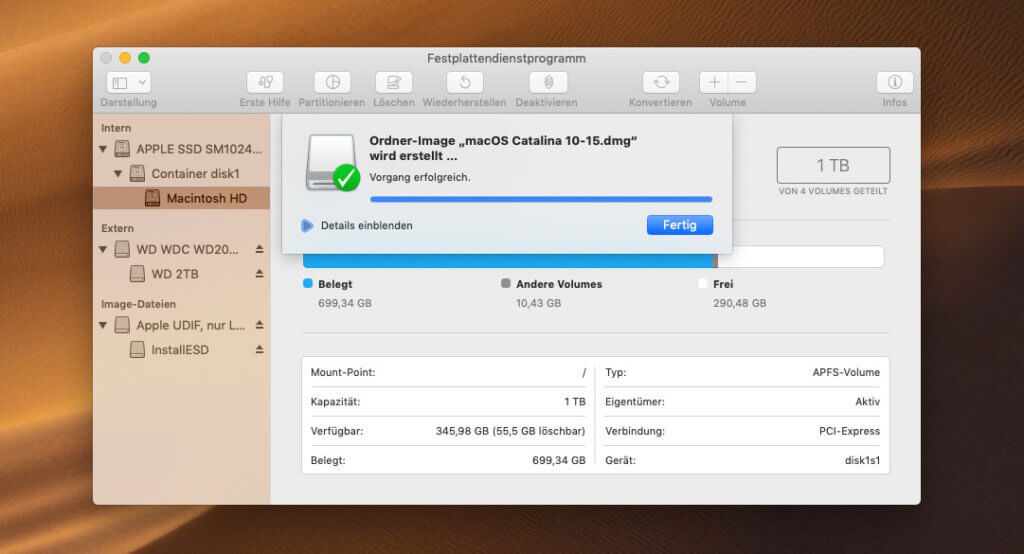Screen dimensions: 1024x554
Task: Click the APFS-Volume type value
Action: coord(846,372)
